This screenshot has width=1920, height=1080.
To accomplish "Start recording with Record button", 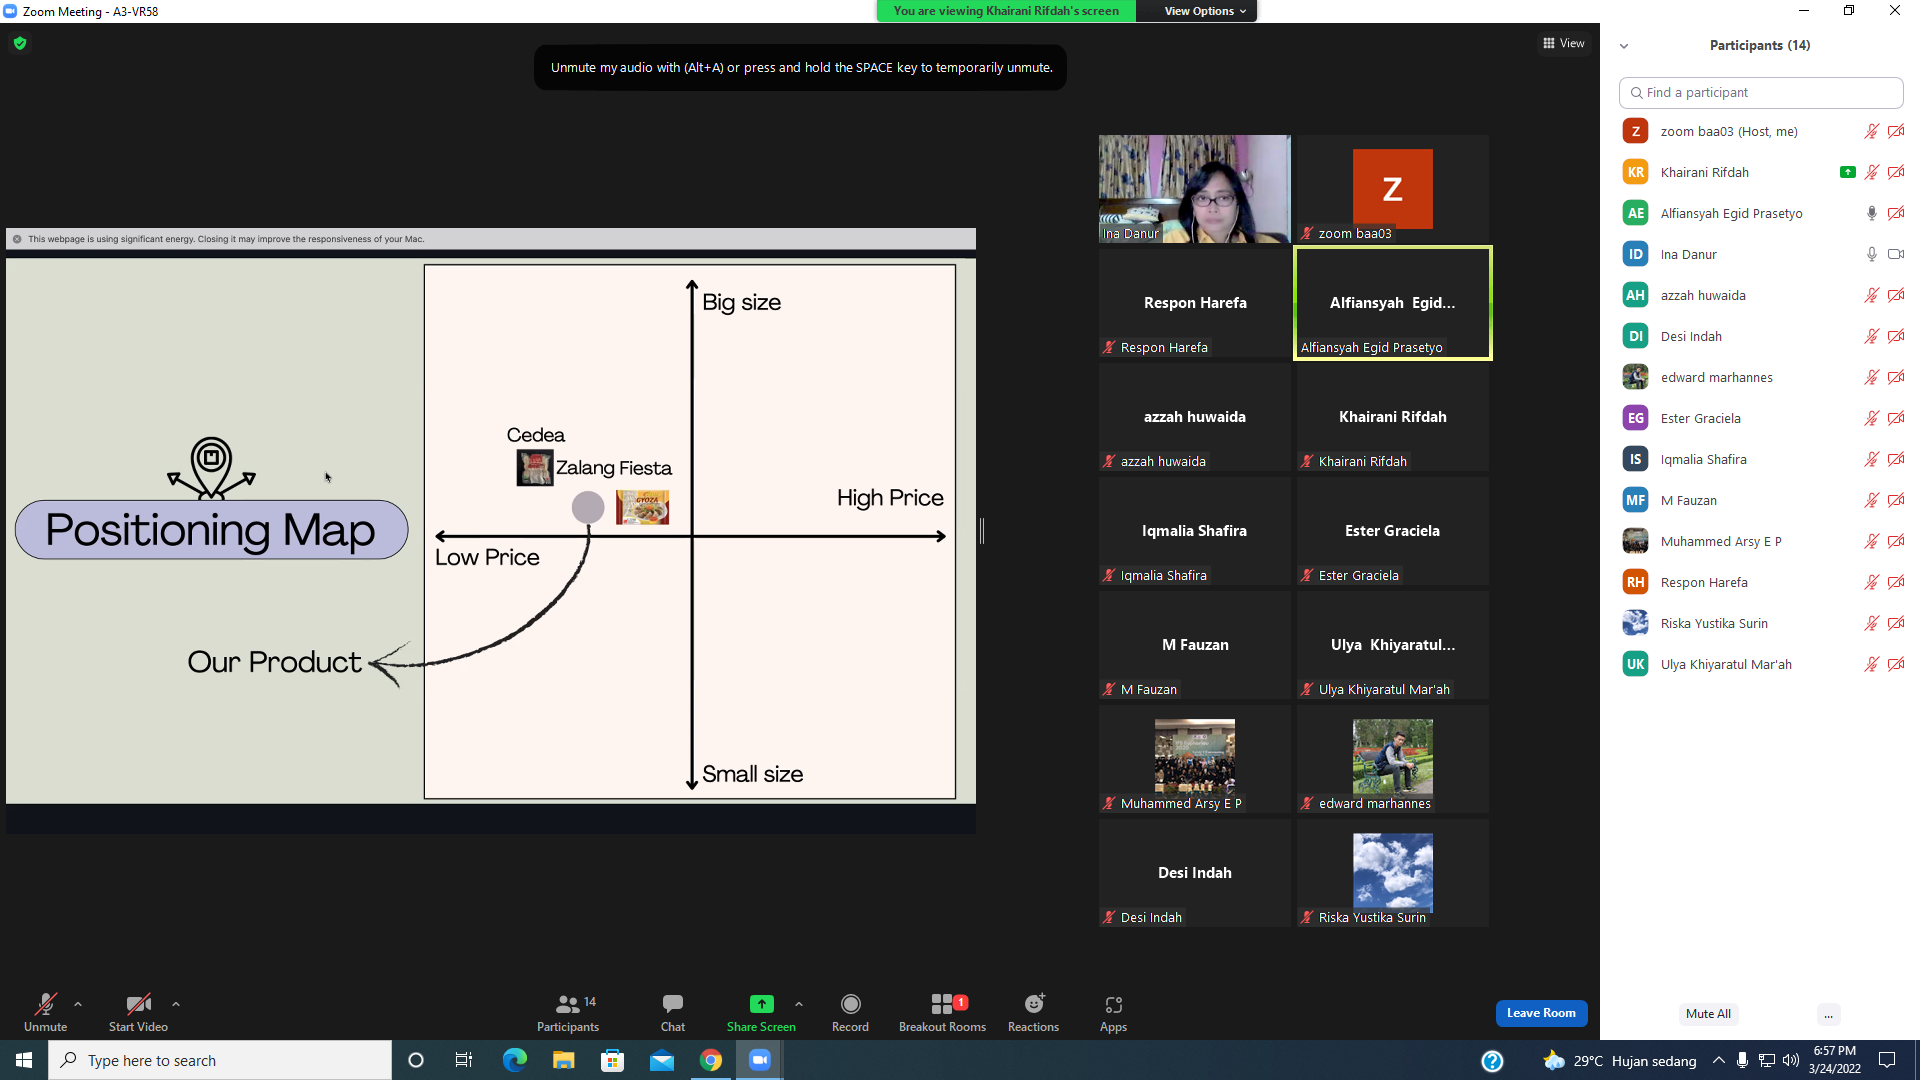I will point(850,1012).
